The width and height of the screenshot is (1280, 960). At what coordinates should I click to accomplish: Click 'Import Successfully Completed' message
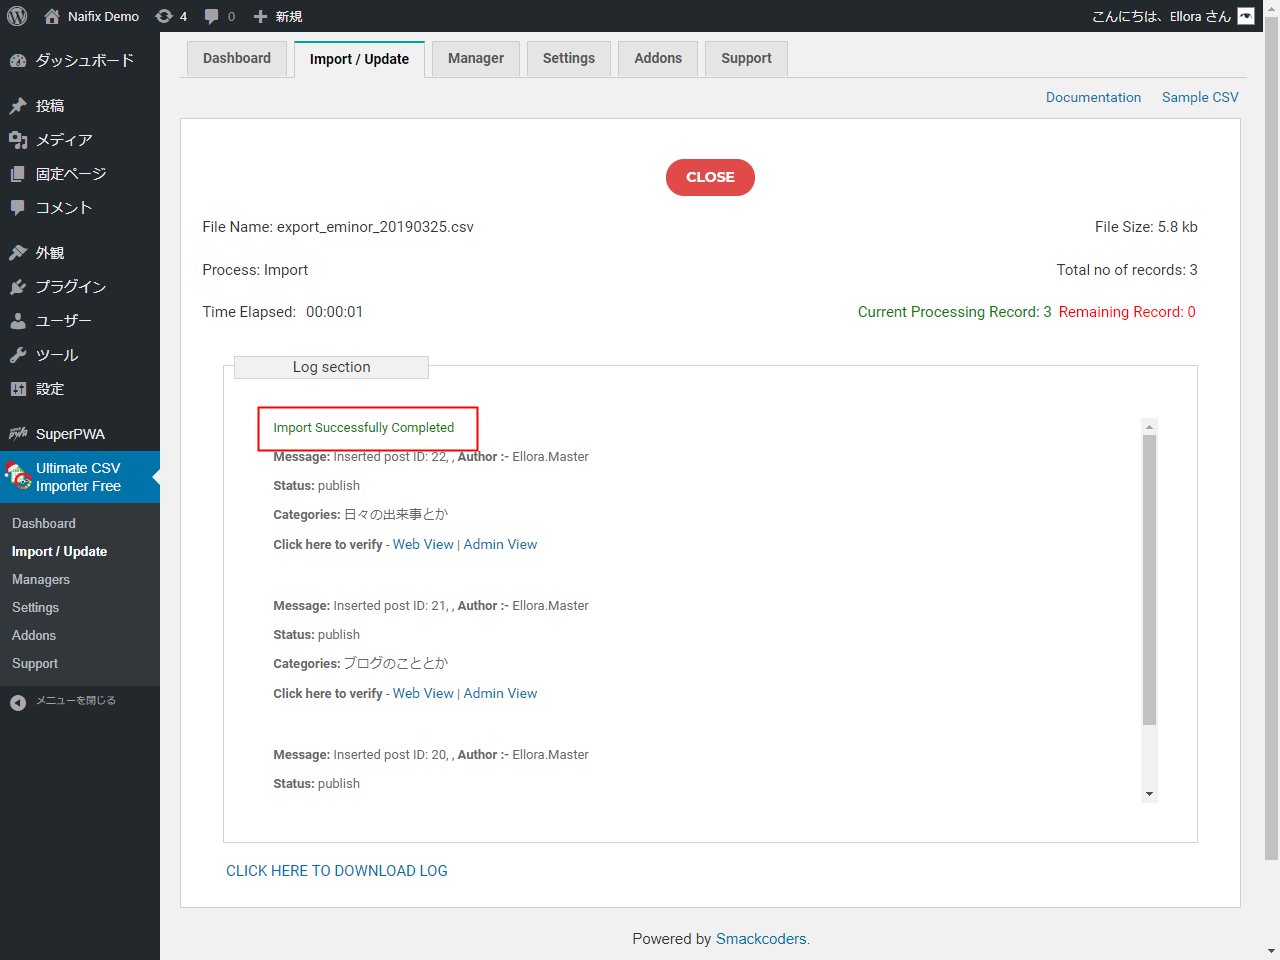coord(364,428)
